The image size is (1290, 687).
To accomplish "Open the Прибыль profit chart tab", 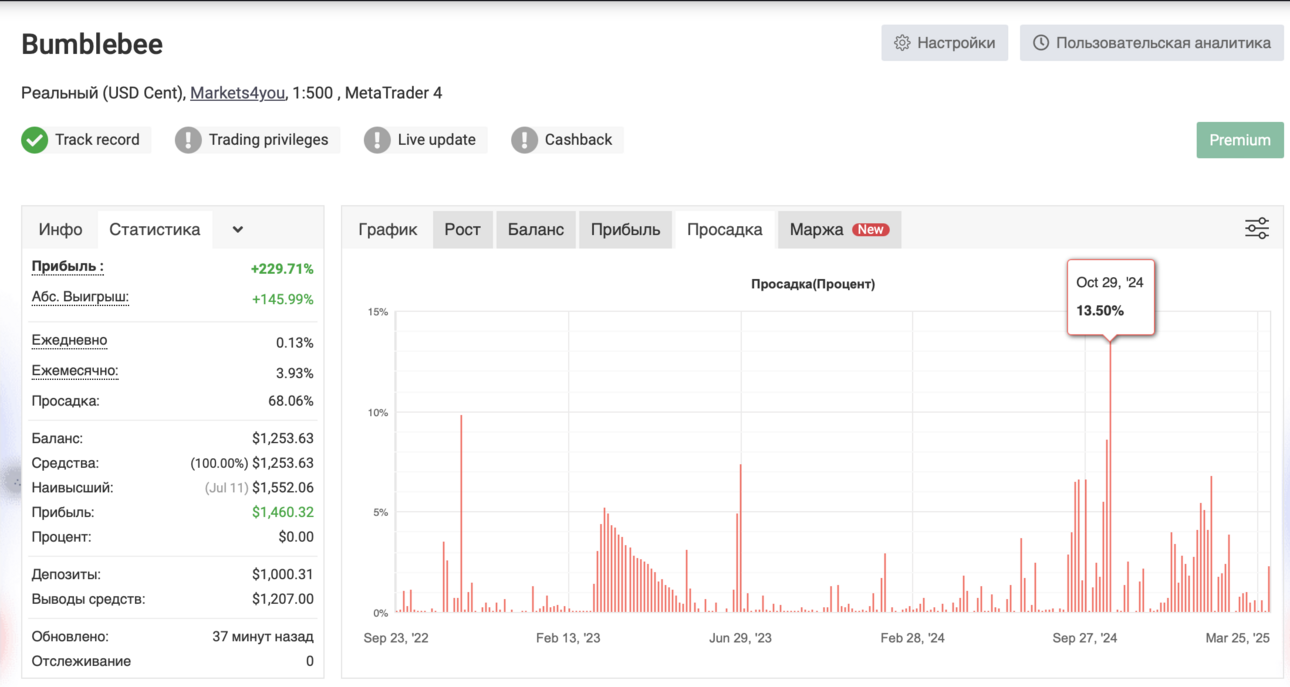I will click(x=625, y=230).
